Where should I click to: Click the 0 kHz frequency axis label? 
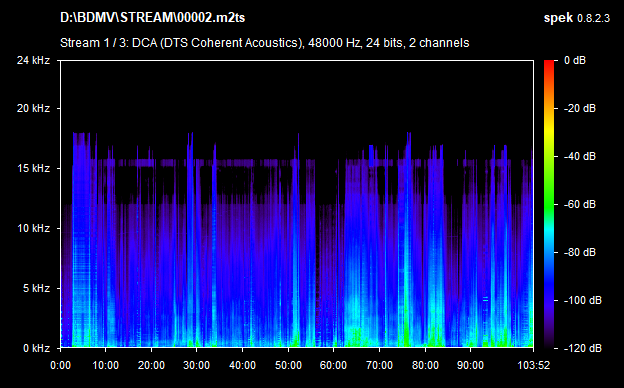(x=36, y=348)
